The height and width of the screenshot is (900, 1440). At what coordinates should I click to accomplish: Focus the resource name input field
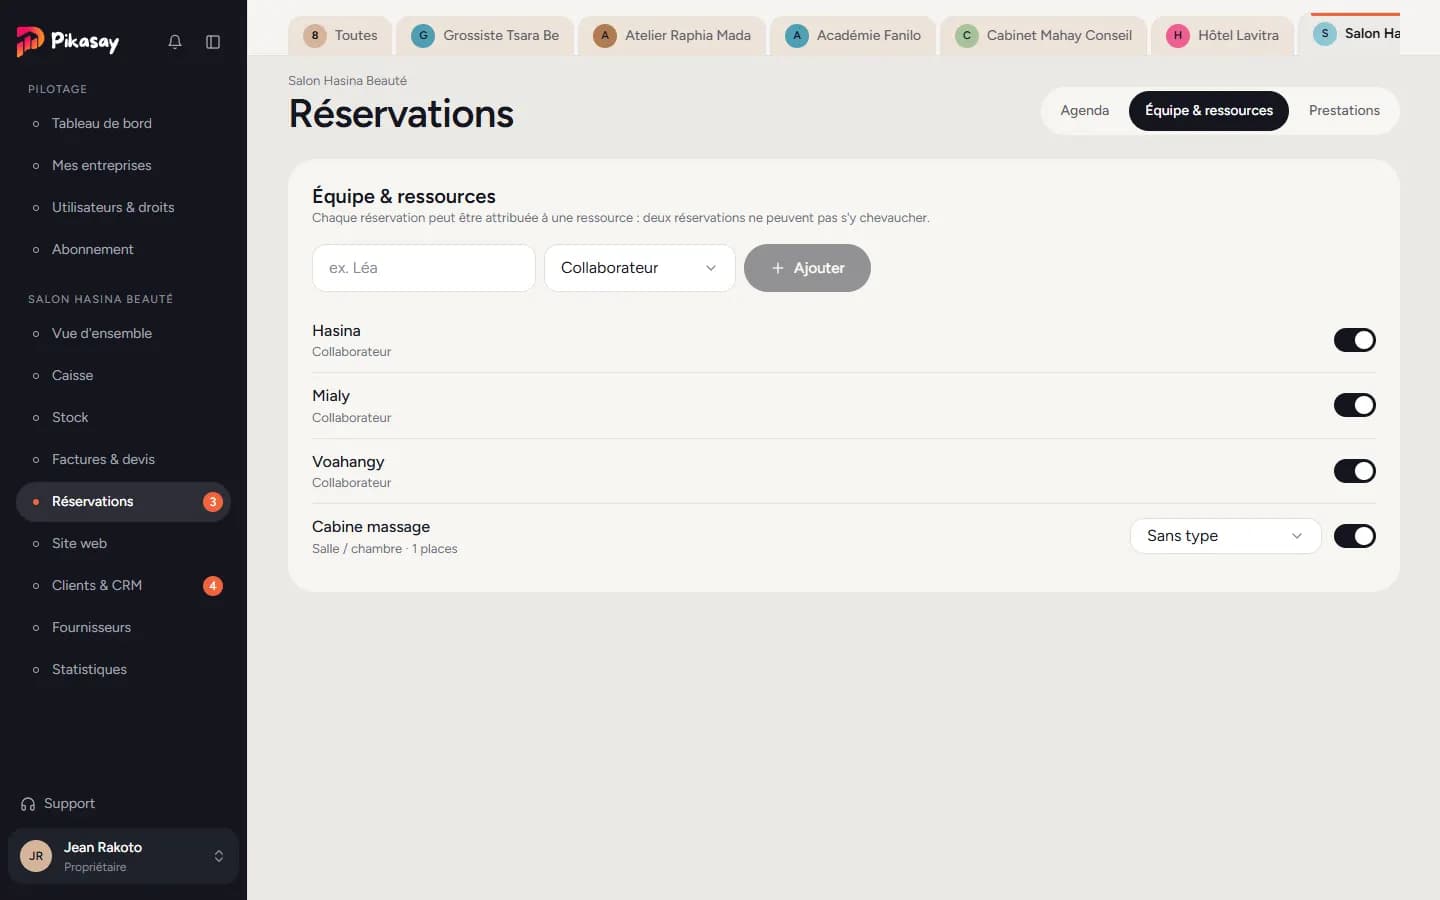coord(424,268)
